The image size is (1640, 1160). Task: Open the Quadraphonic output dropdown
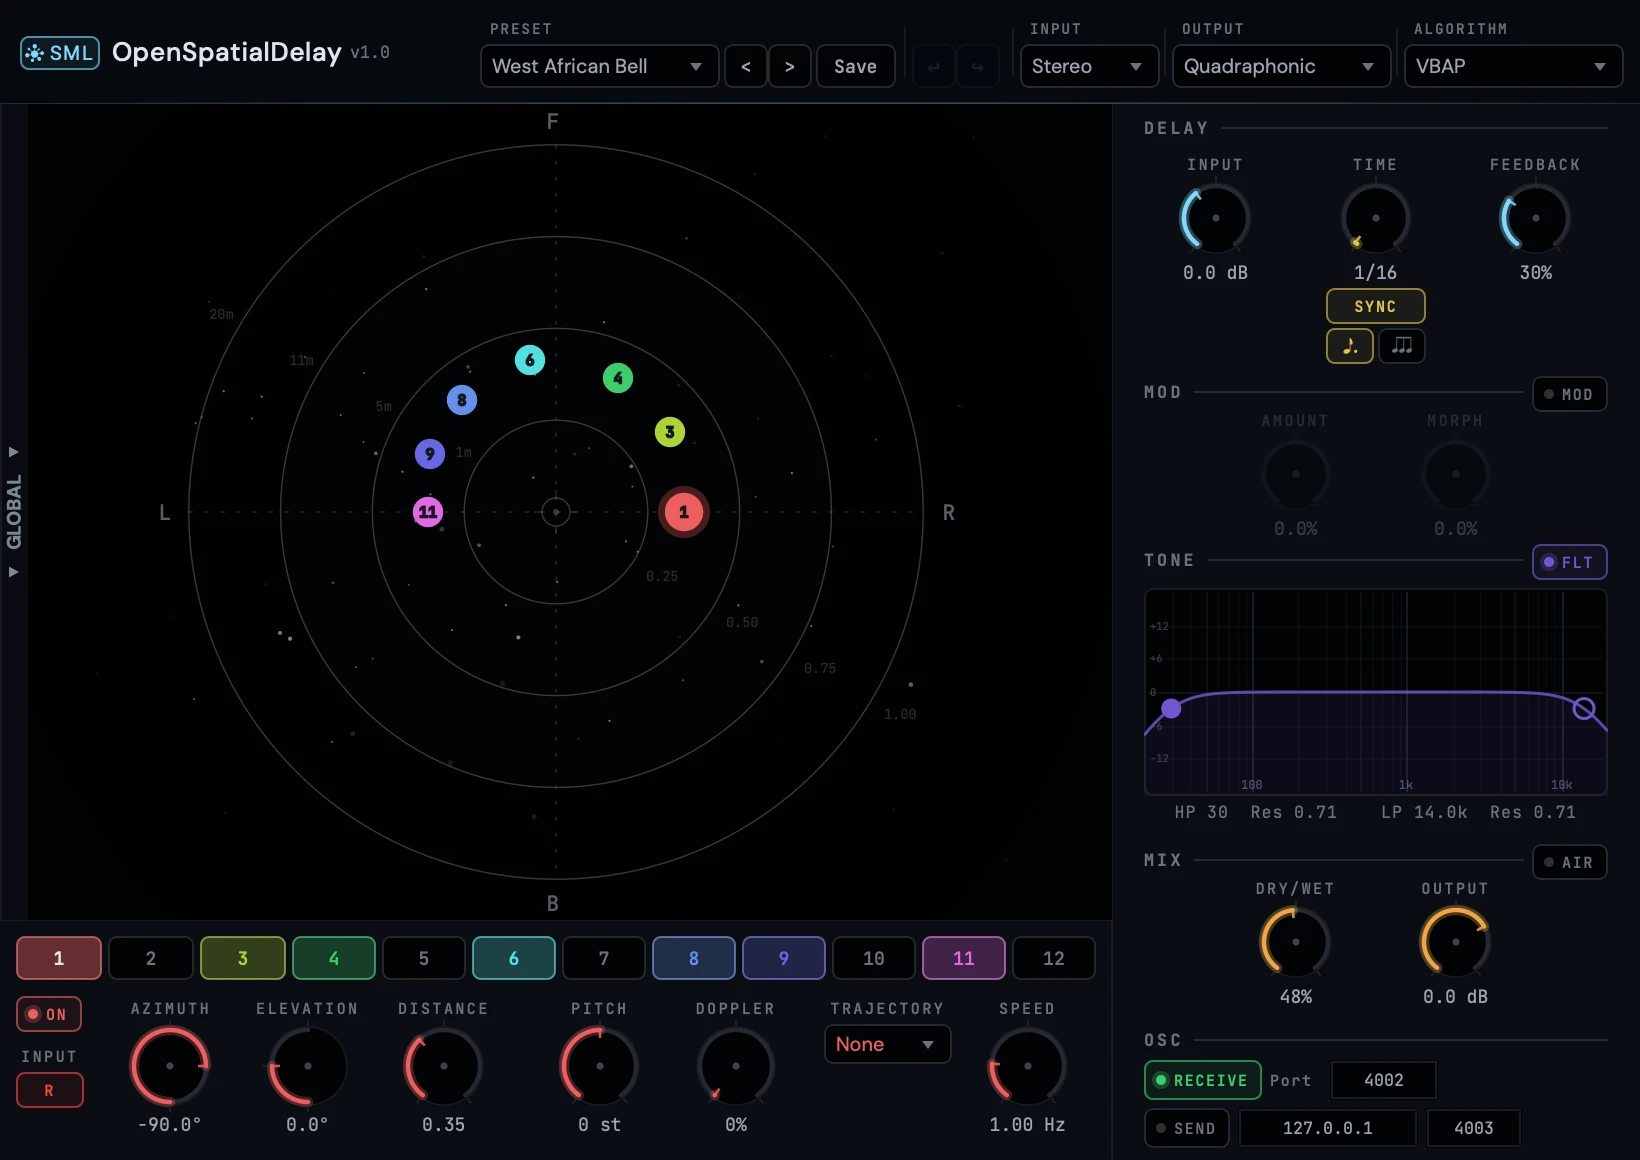[x=1281, y=67]
